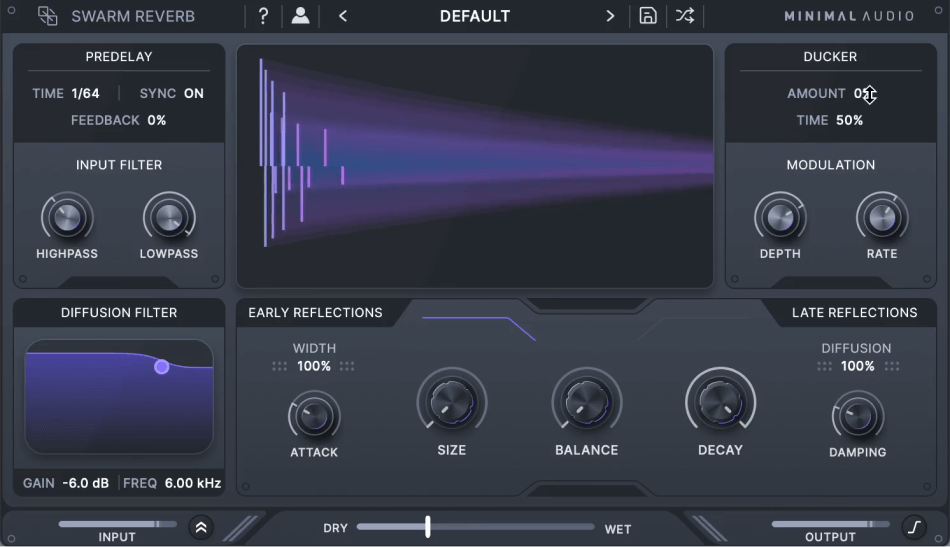Click the dots right of DIFFUSION value
This screenshot has width=950, height=547.
click(892, 366)
